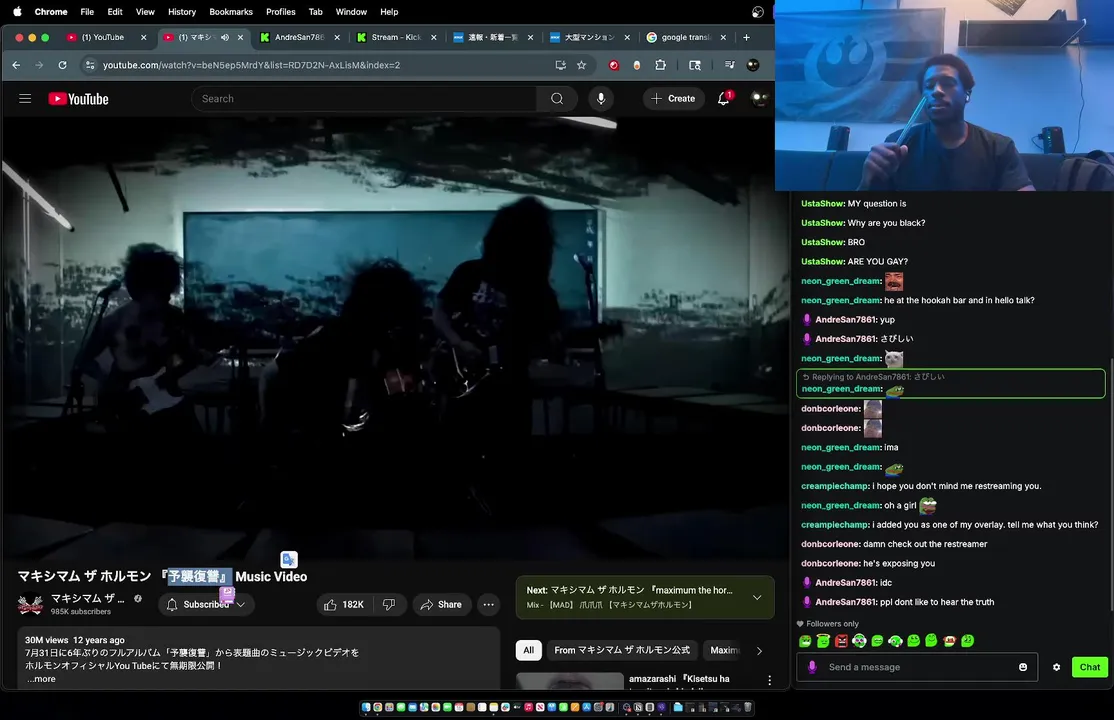Show more filter chips with right arrow
This screenshot has height=720, width=1114.
[x=759, y=650]
